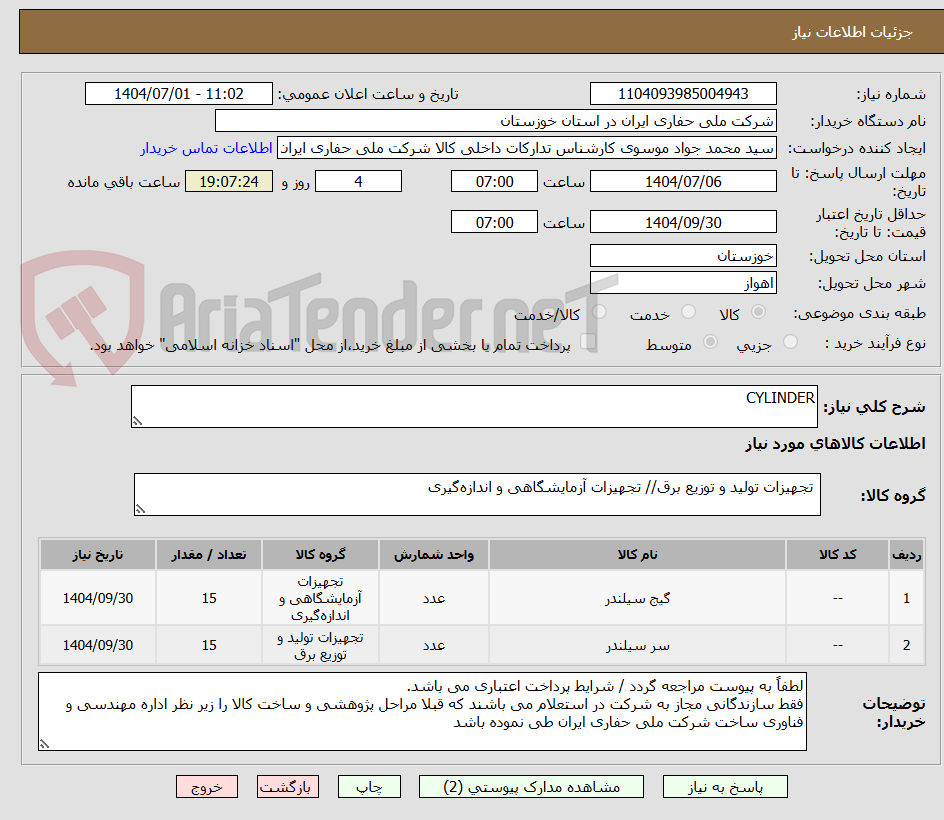Click تجهیزات آزمایشگاهی و اندازه‌گیری group cell
The image size is (944, 820).
[320, 598]
